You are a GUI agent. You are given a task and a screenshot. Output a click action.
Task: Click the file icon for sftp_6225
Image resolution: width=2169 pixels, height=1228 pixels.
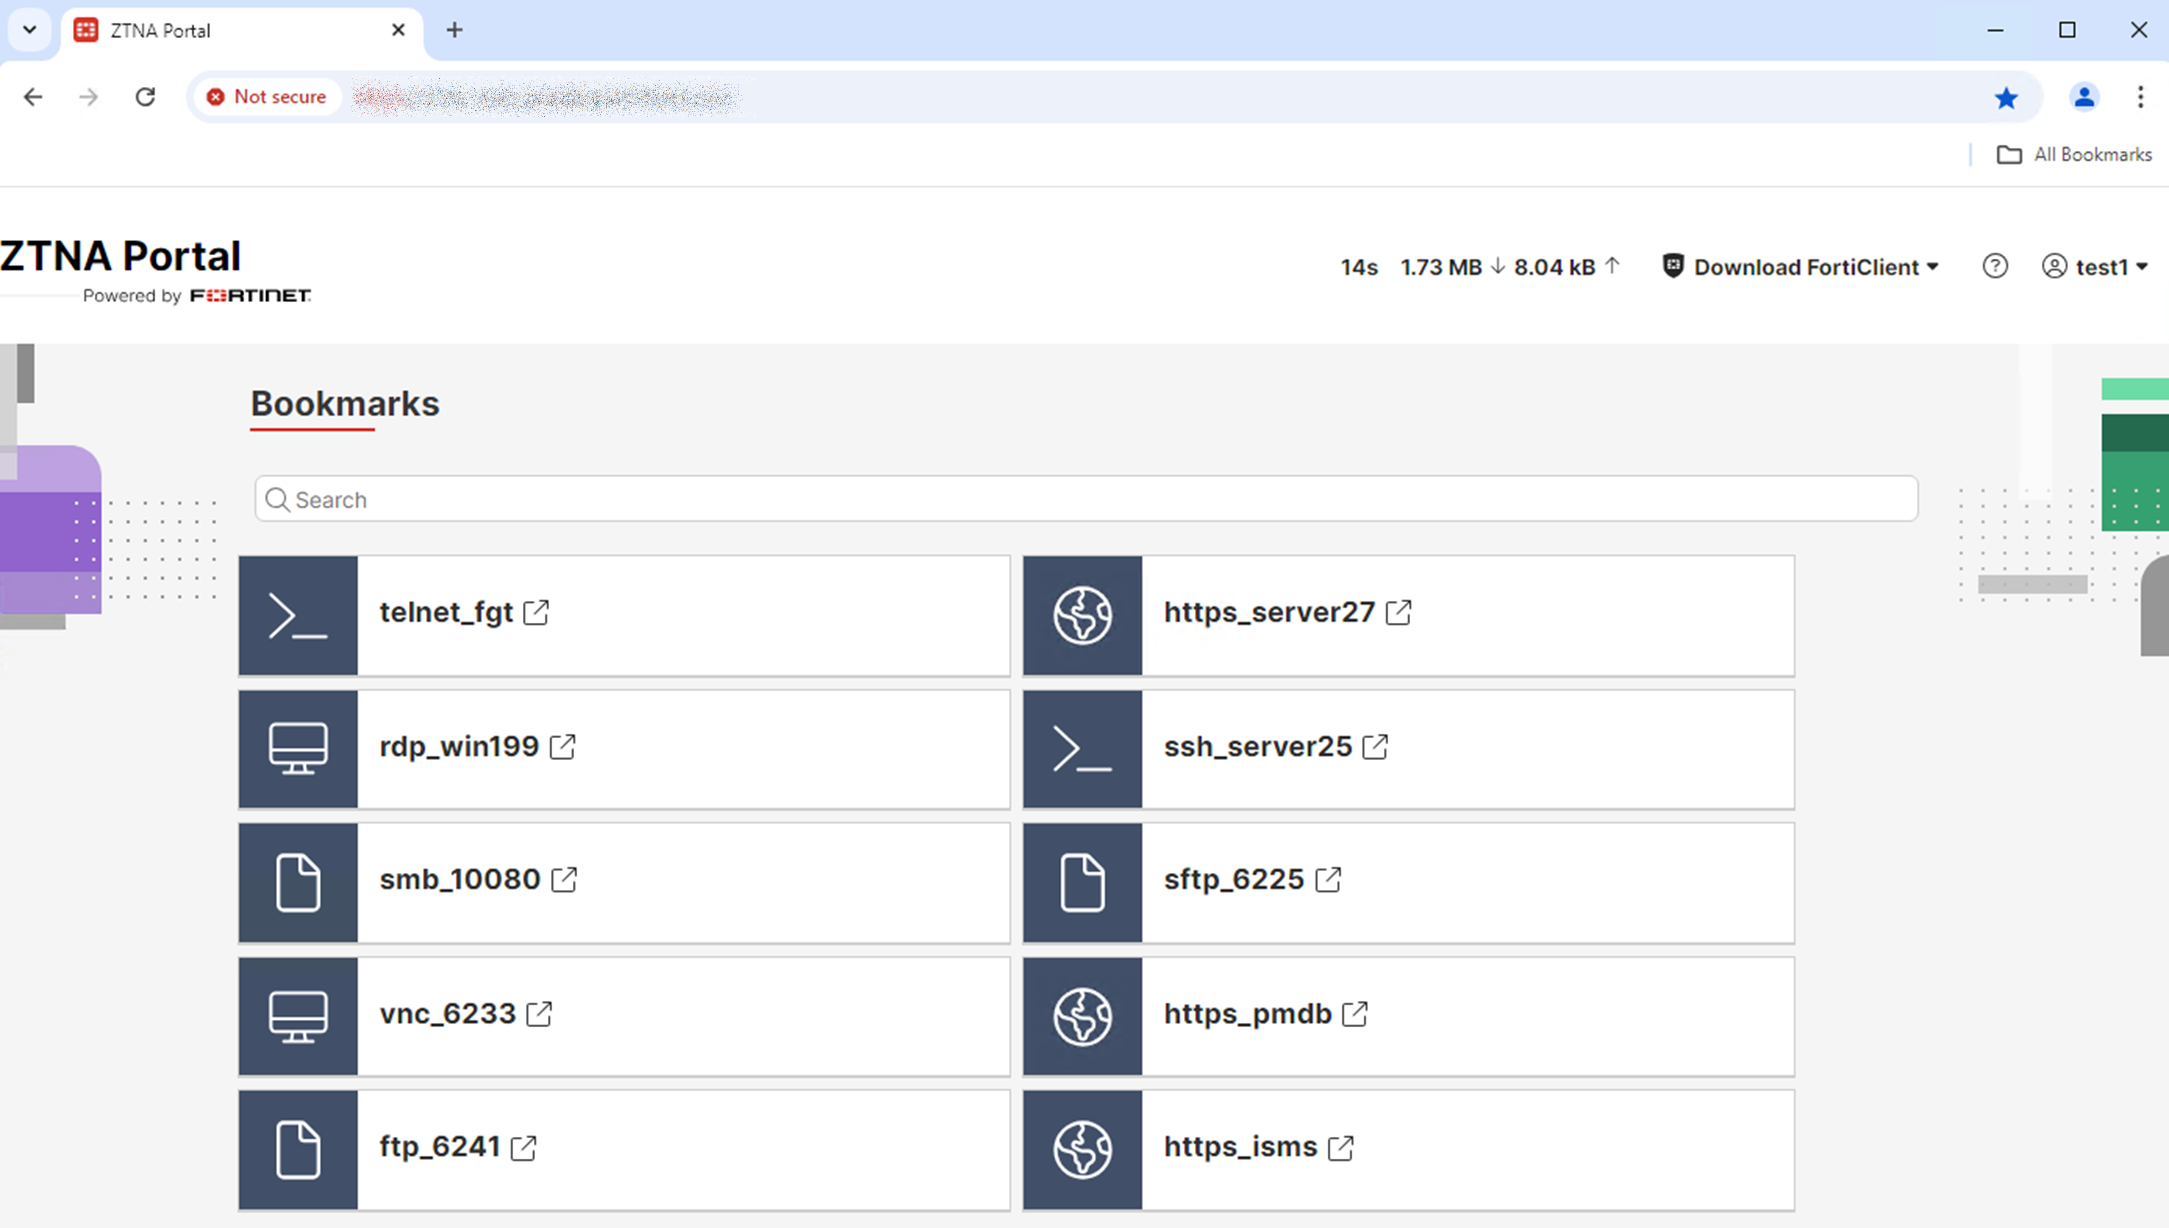coord(1081,881)
